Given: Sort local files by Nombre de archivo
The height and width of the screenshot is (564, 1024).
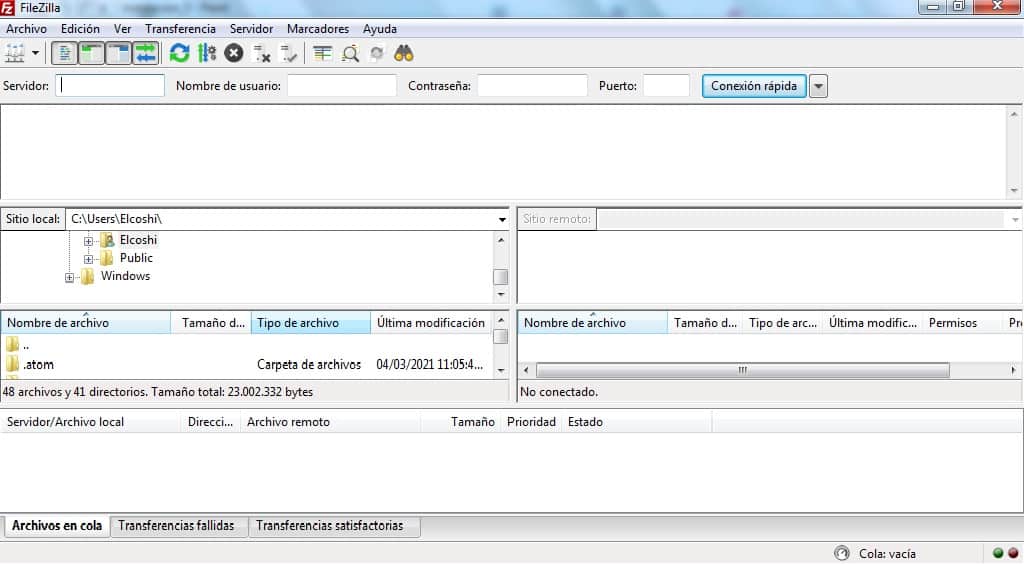Looking at the screenshot, I should click(86, 322).
